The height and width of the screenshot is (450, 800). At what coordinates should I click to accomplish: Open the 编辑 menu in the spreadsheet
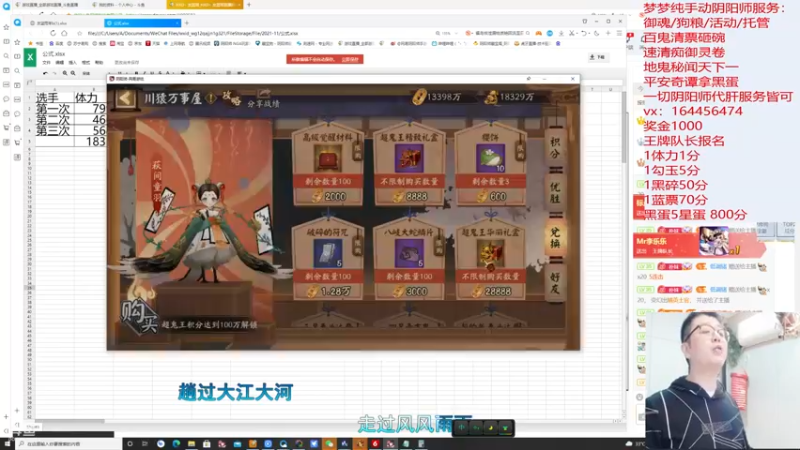point(60,62)
